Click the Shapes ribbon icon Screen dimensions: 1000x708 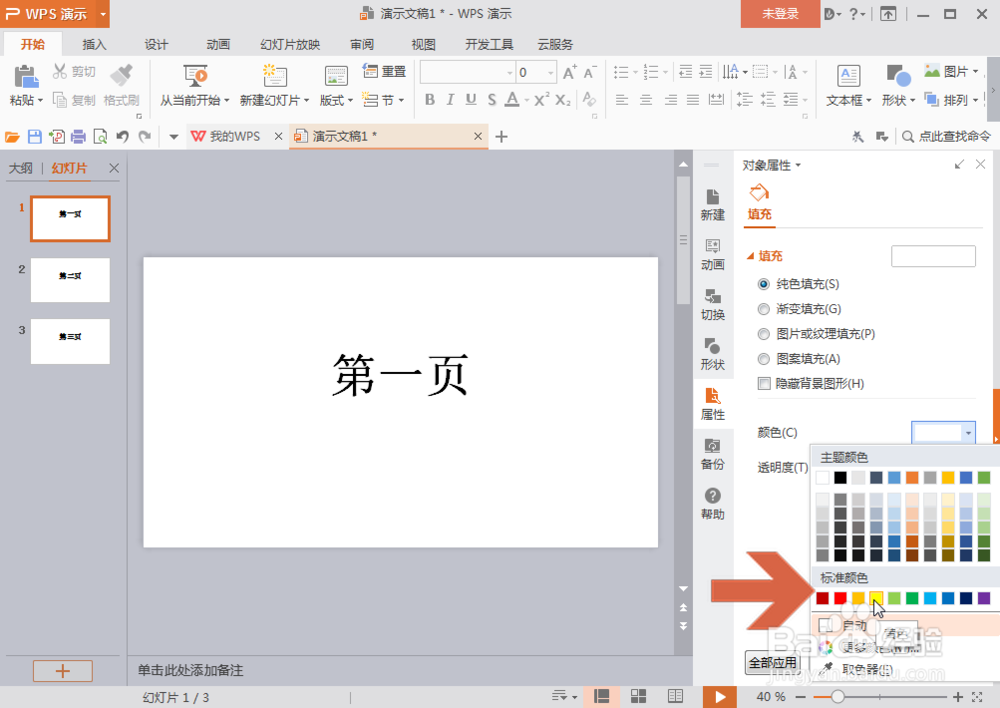pyautogui.click(x=898, y=76)
